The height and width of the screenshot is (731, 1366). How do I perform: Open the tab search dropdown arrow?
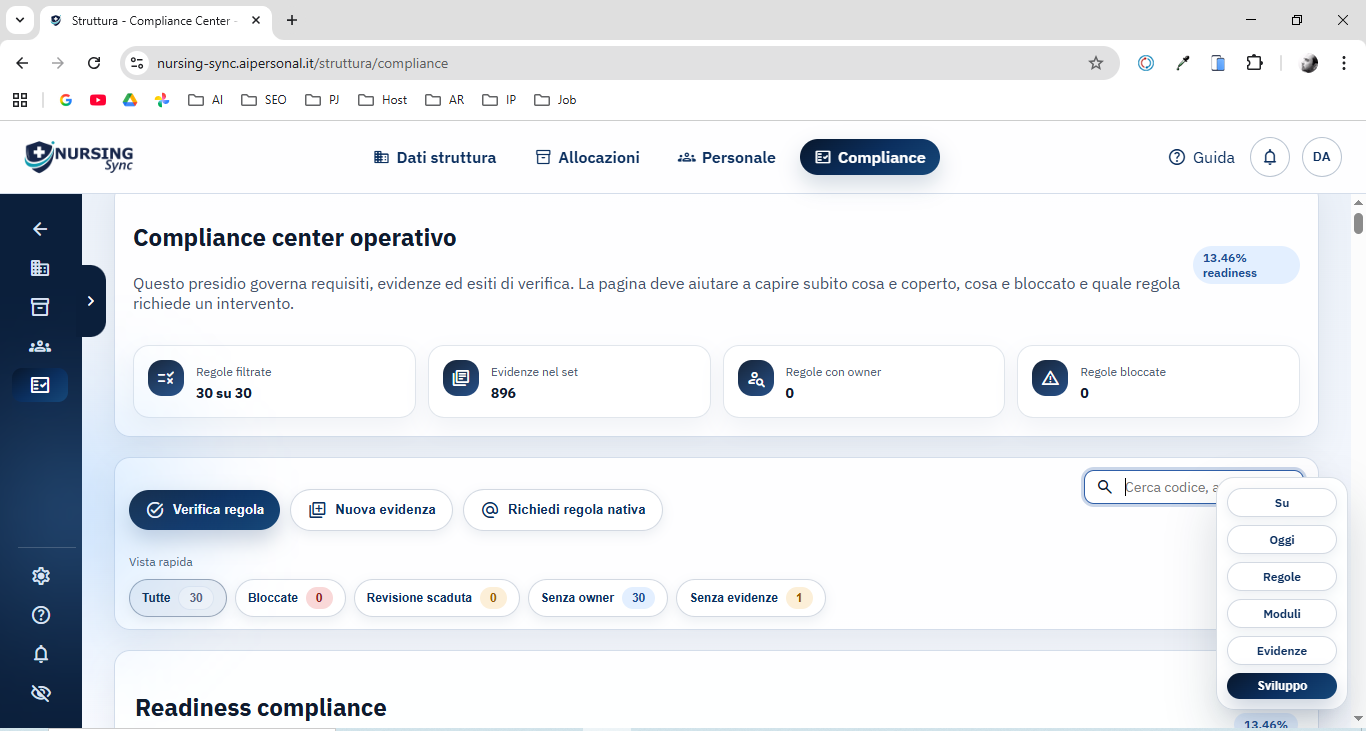[x=18, y=20]
